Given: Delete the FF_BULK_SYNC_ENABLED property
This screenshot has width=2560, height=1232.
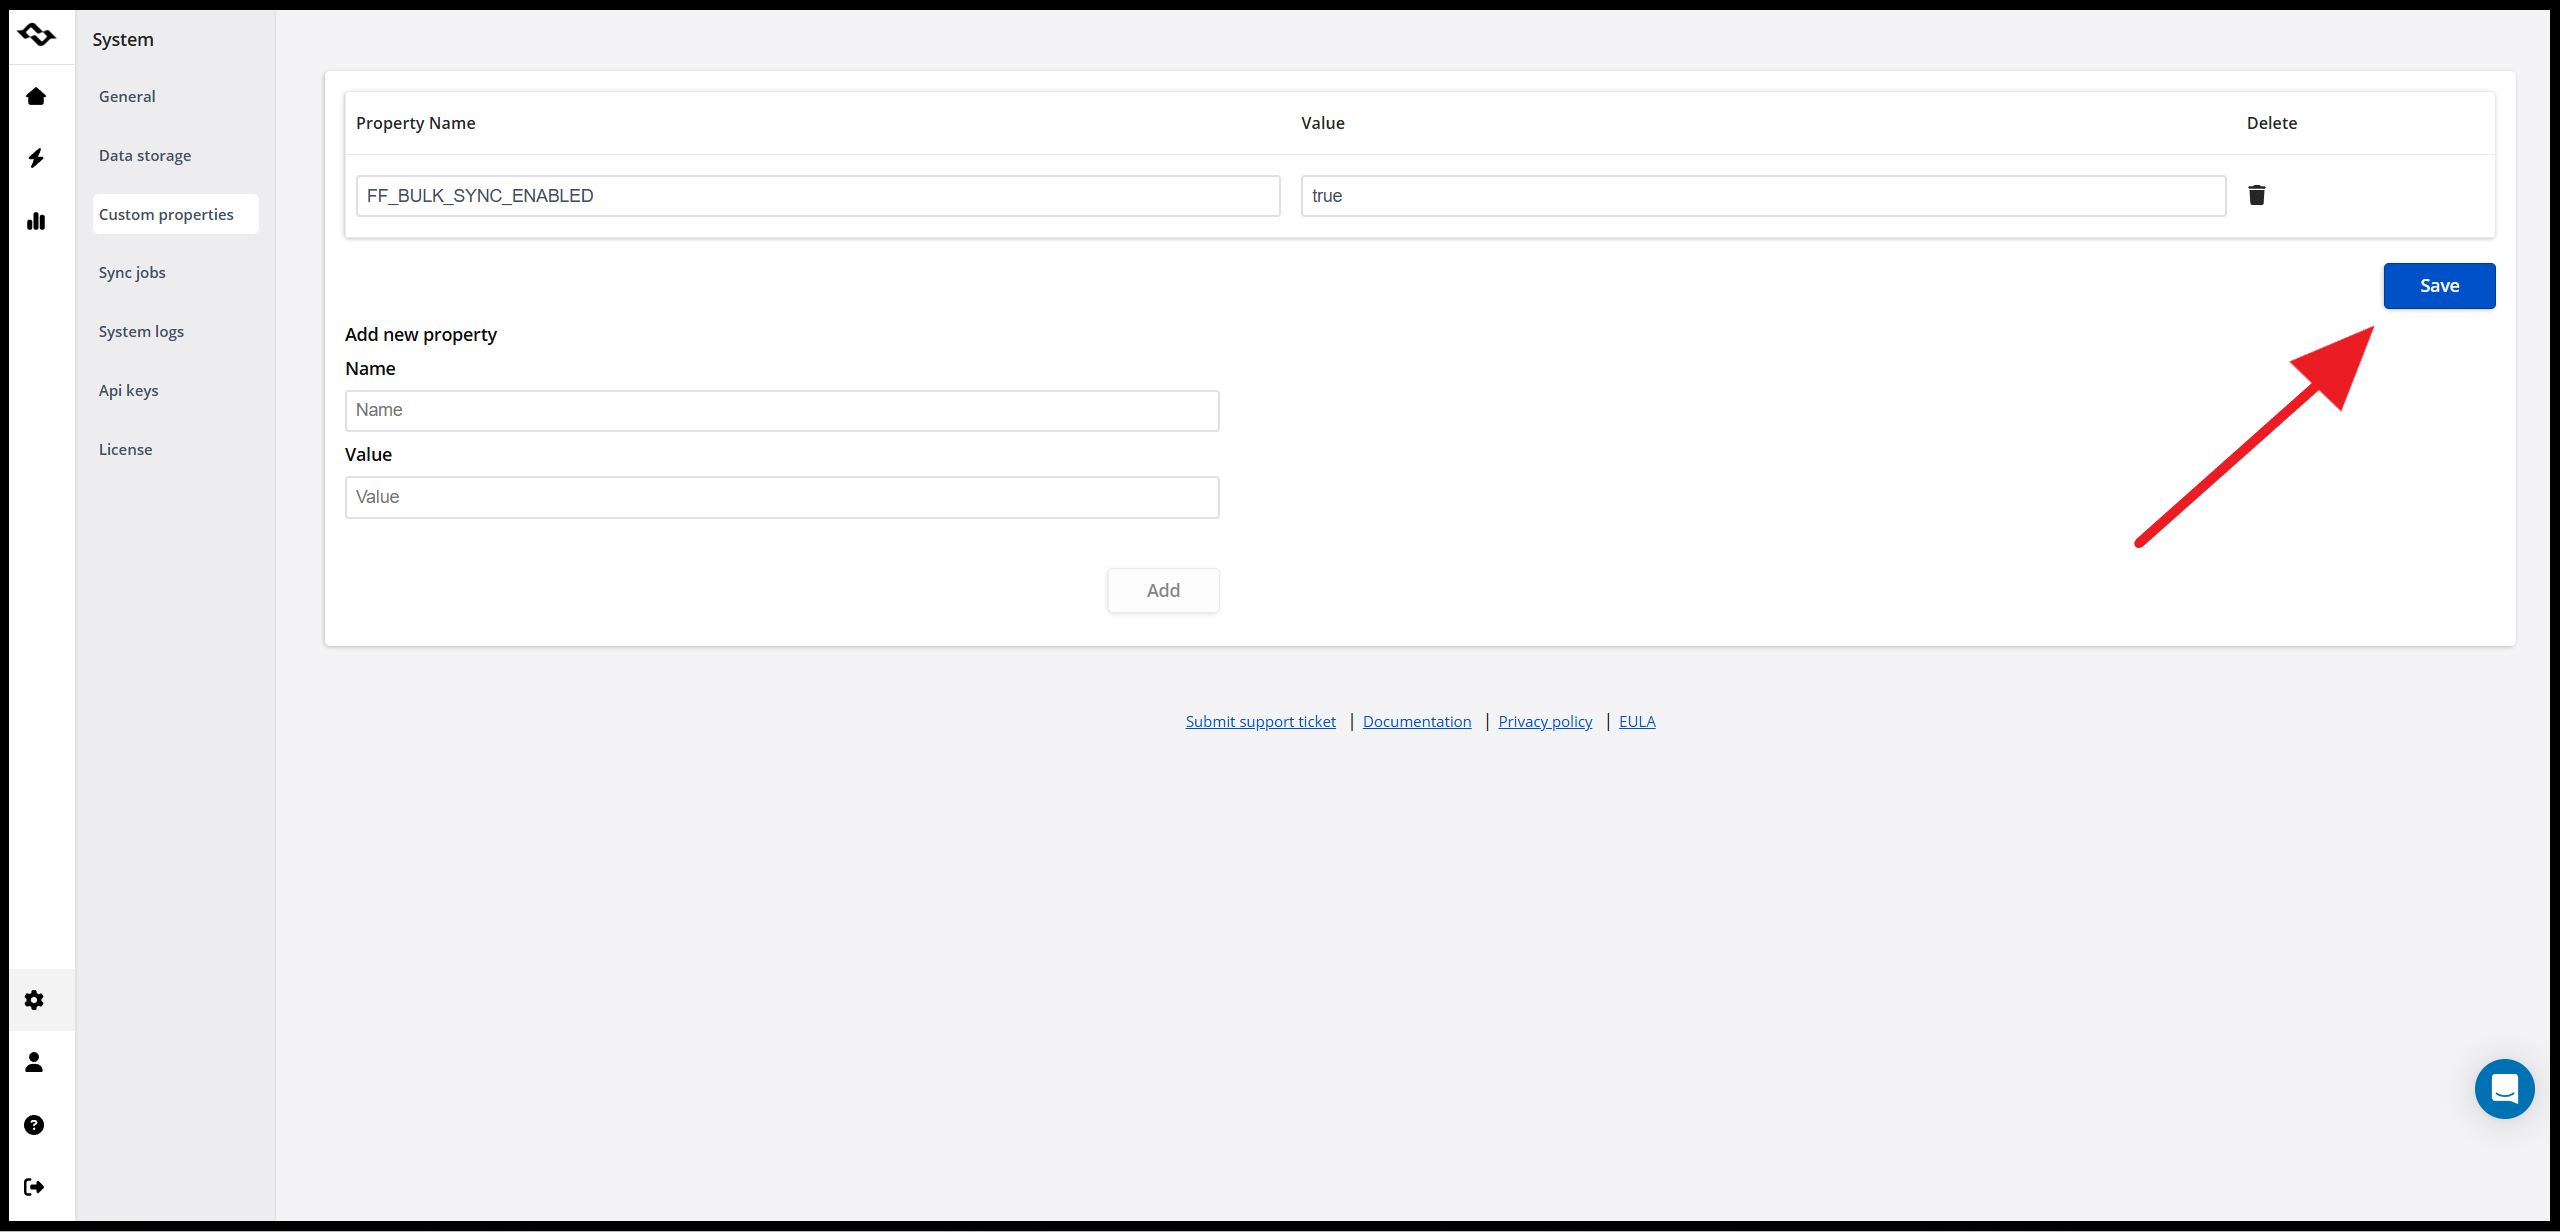Looking at the screenshot, I should click(x=2257, y=195).
